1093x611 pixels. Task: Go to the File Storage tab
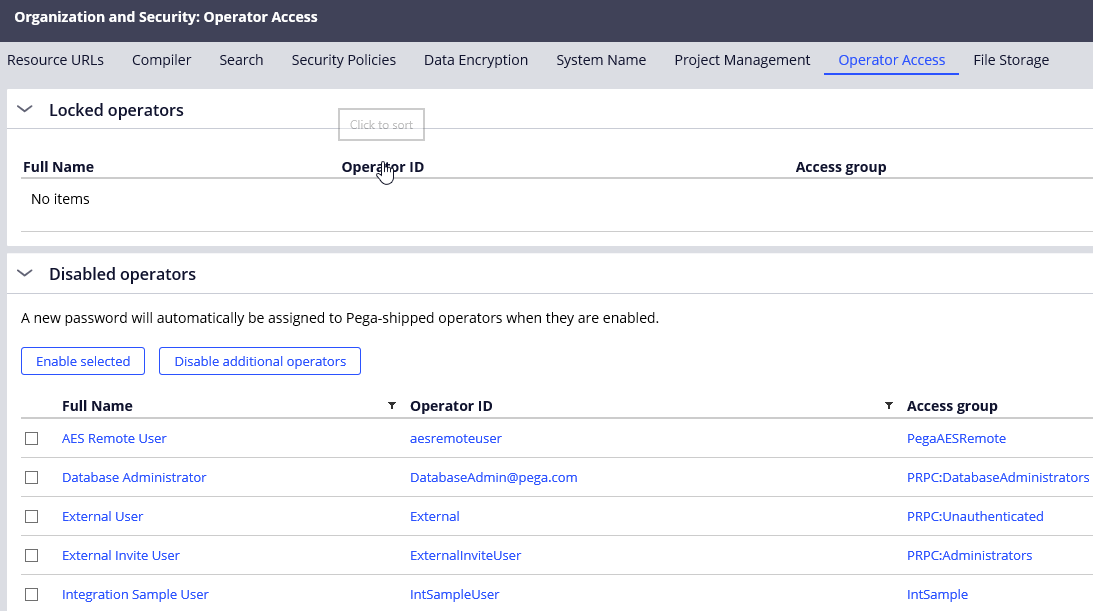tap(1011, 60)
